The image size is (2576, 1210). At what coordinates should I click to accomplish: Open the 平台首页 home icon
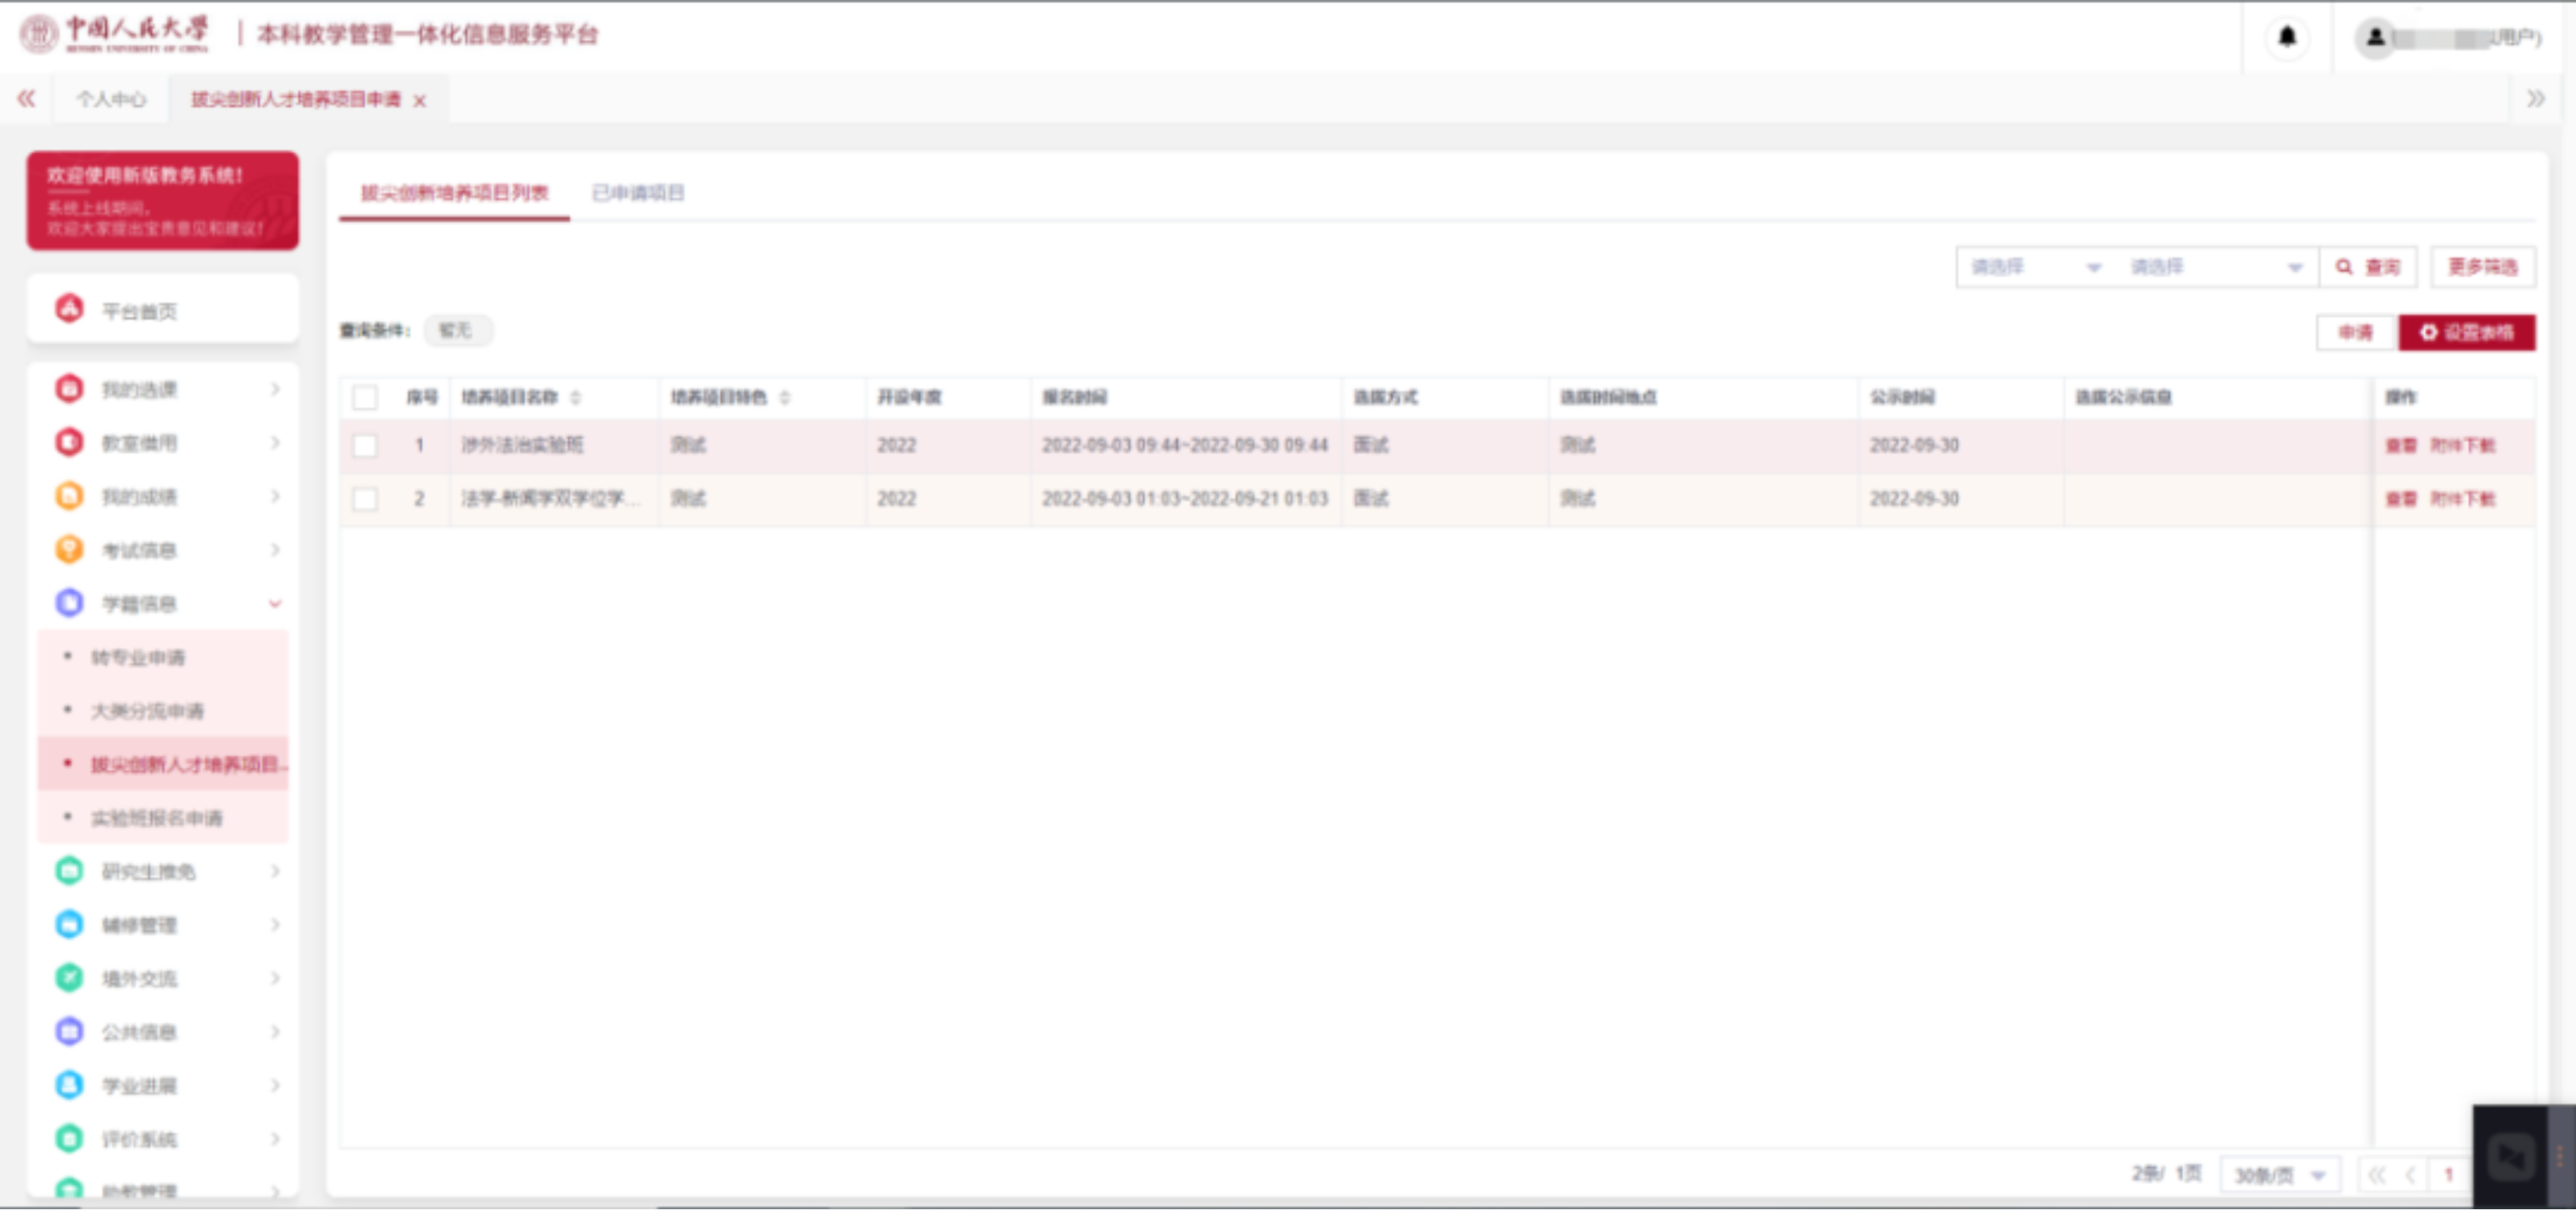click(69, 309)
